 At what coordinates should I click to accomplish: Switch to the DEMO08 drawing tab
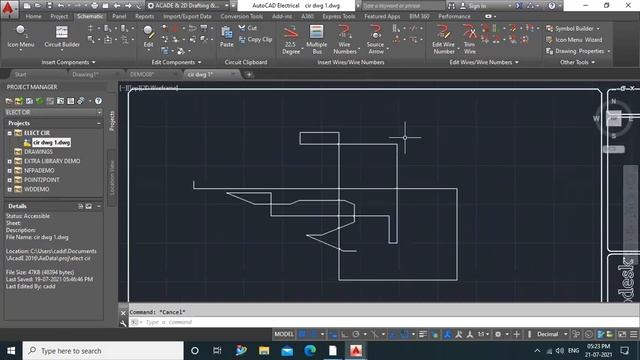coord(142,74)
